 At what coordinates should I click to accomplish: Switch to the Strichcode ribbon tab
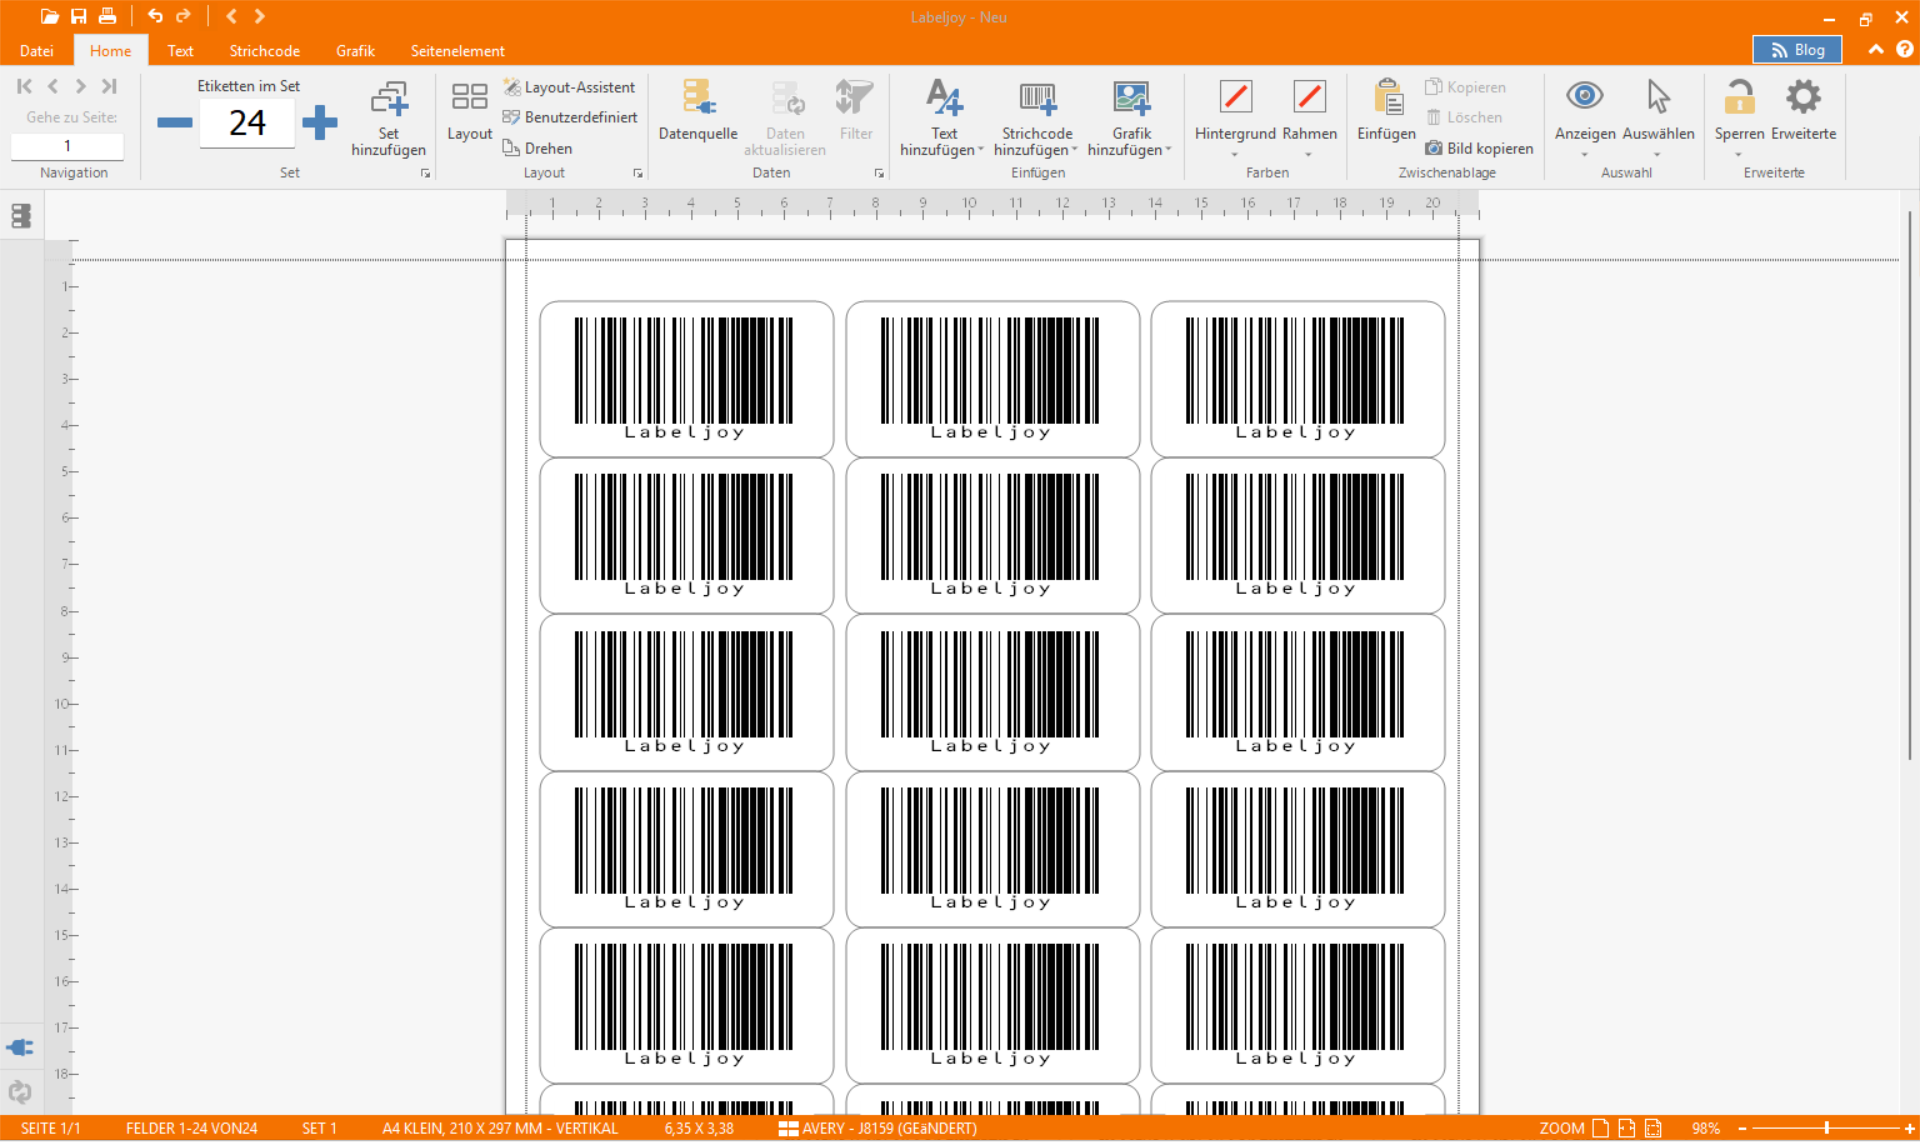tap(263, 50)
